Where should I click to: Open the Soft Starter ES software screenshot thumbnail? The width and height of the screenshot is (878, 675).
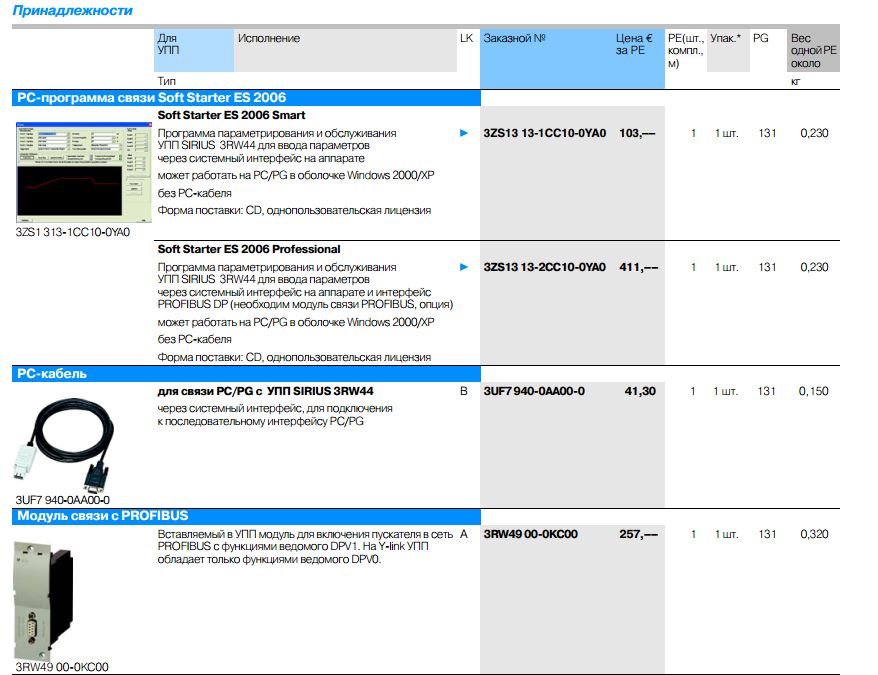tap(84, 173)
